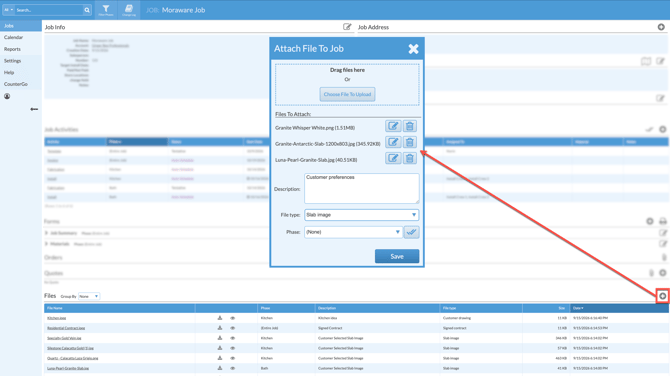Download the Quartz Calacatta Luna Grigio file
Viewport: 670px width, 376px height.
point(220,358)
